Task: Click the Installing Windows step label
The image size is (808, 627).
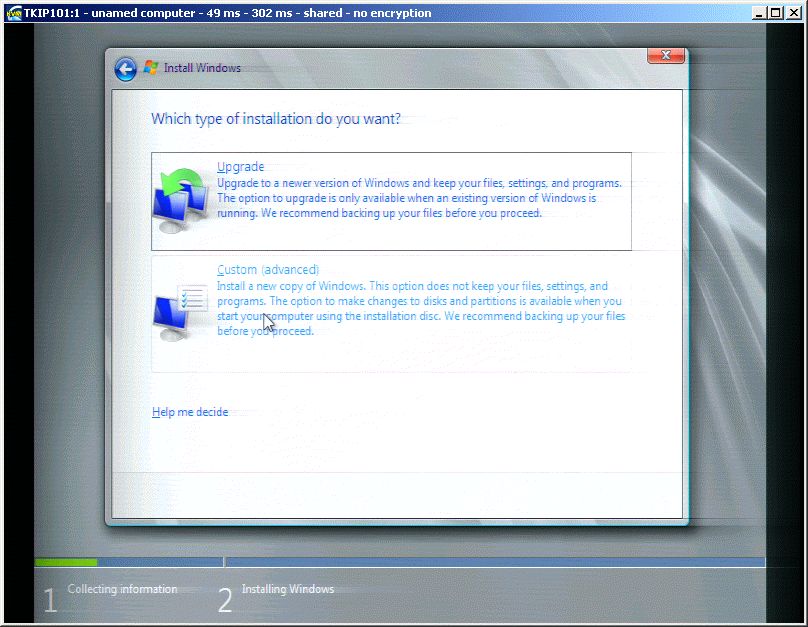Action: pos(288,589)
